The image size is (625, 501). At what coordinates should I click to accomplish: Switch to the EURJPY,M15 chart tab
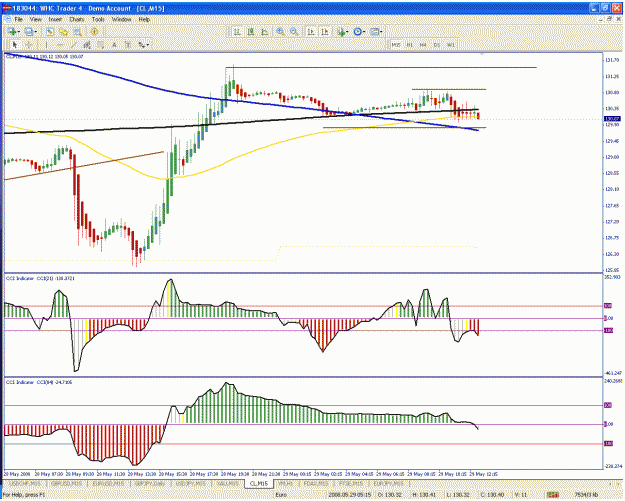click(389, 483)
